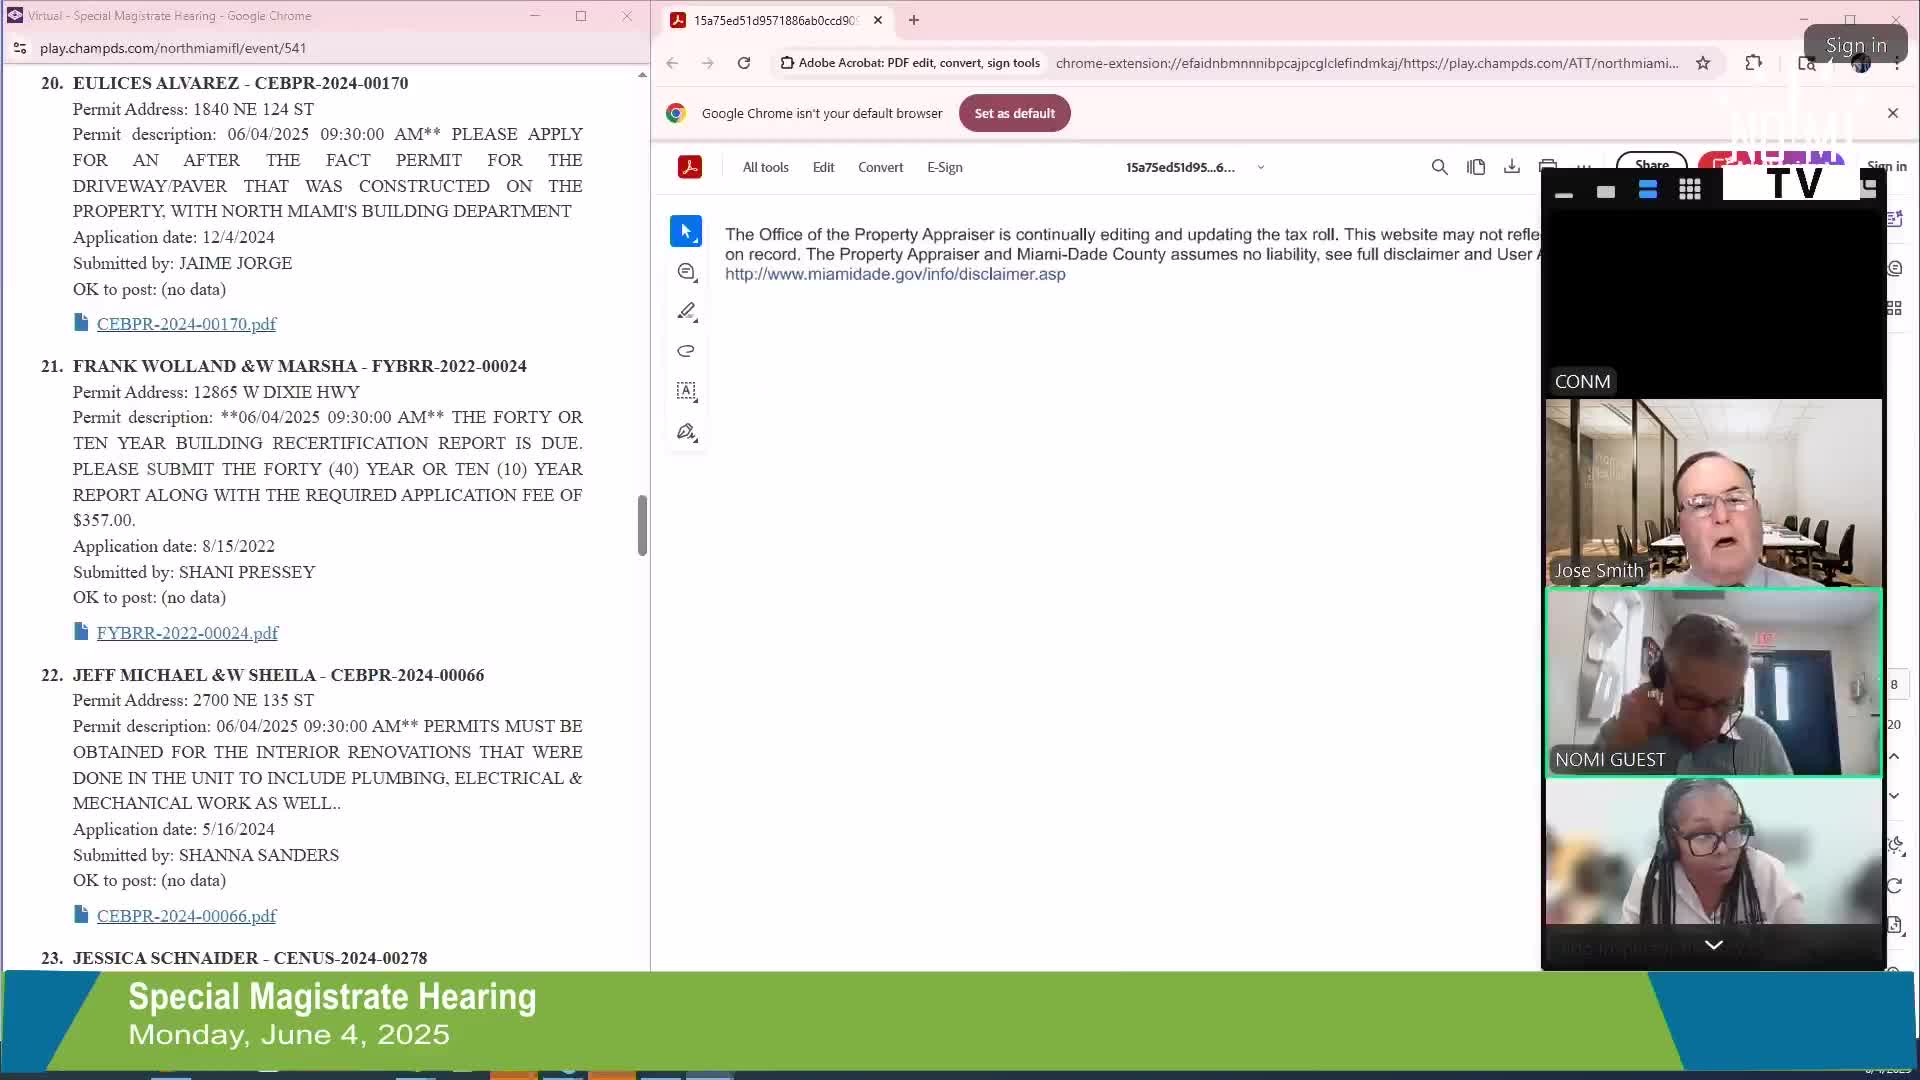
Task: Click the PDF search magnifier icon
Action: coord(1439,167)
